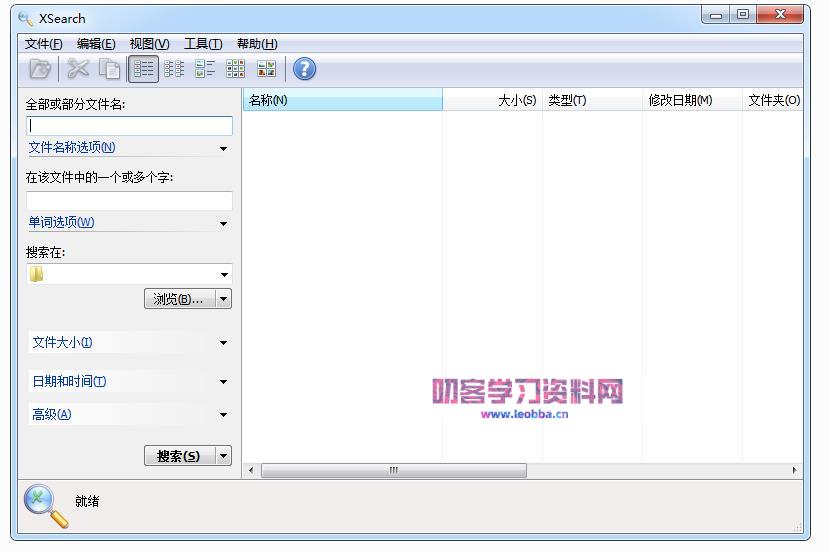The height and width of the screenshot is (552, 830).
Task: Minimize the XSearch window
Action: [x=716, y=15]
